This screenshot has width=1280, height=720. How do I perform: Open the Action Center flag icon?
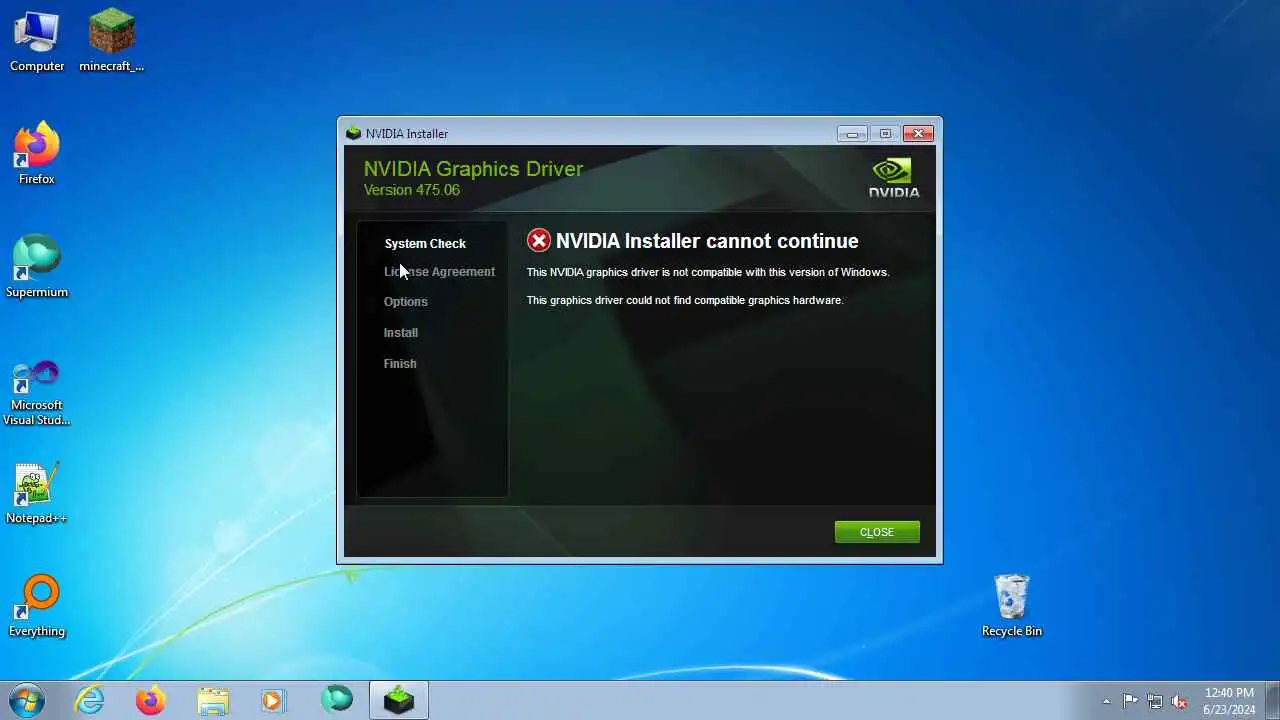tap(1130, 701)
